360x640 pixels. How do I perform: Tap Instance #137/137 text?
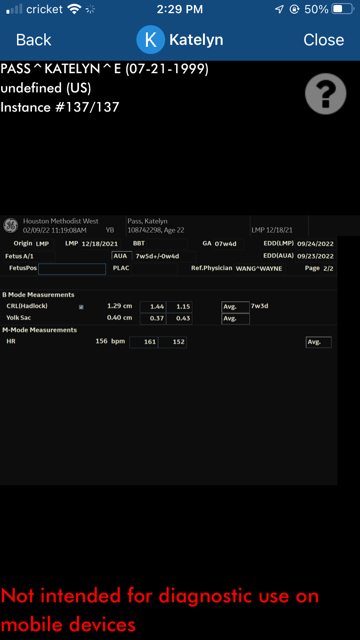pyautogui.click(x=60, y=107)
